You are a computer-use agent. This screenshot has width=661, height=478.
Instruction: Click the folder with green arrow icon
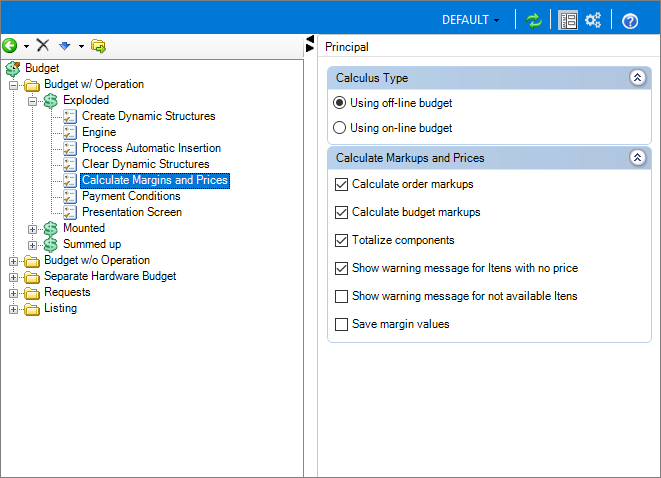click(98, 46)
